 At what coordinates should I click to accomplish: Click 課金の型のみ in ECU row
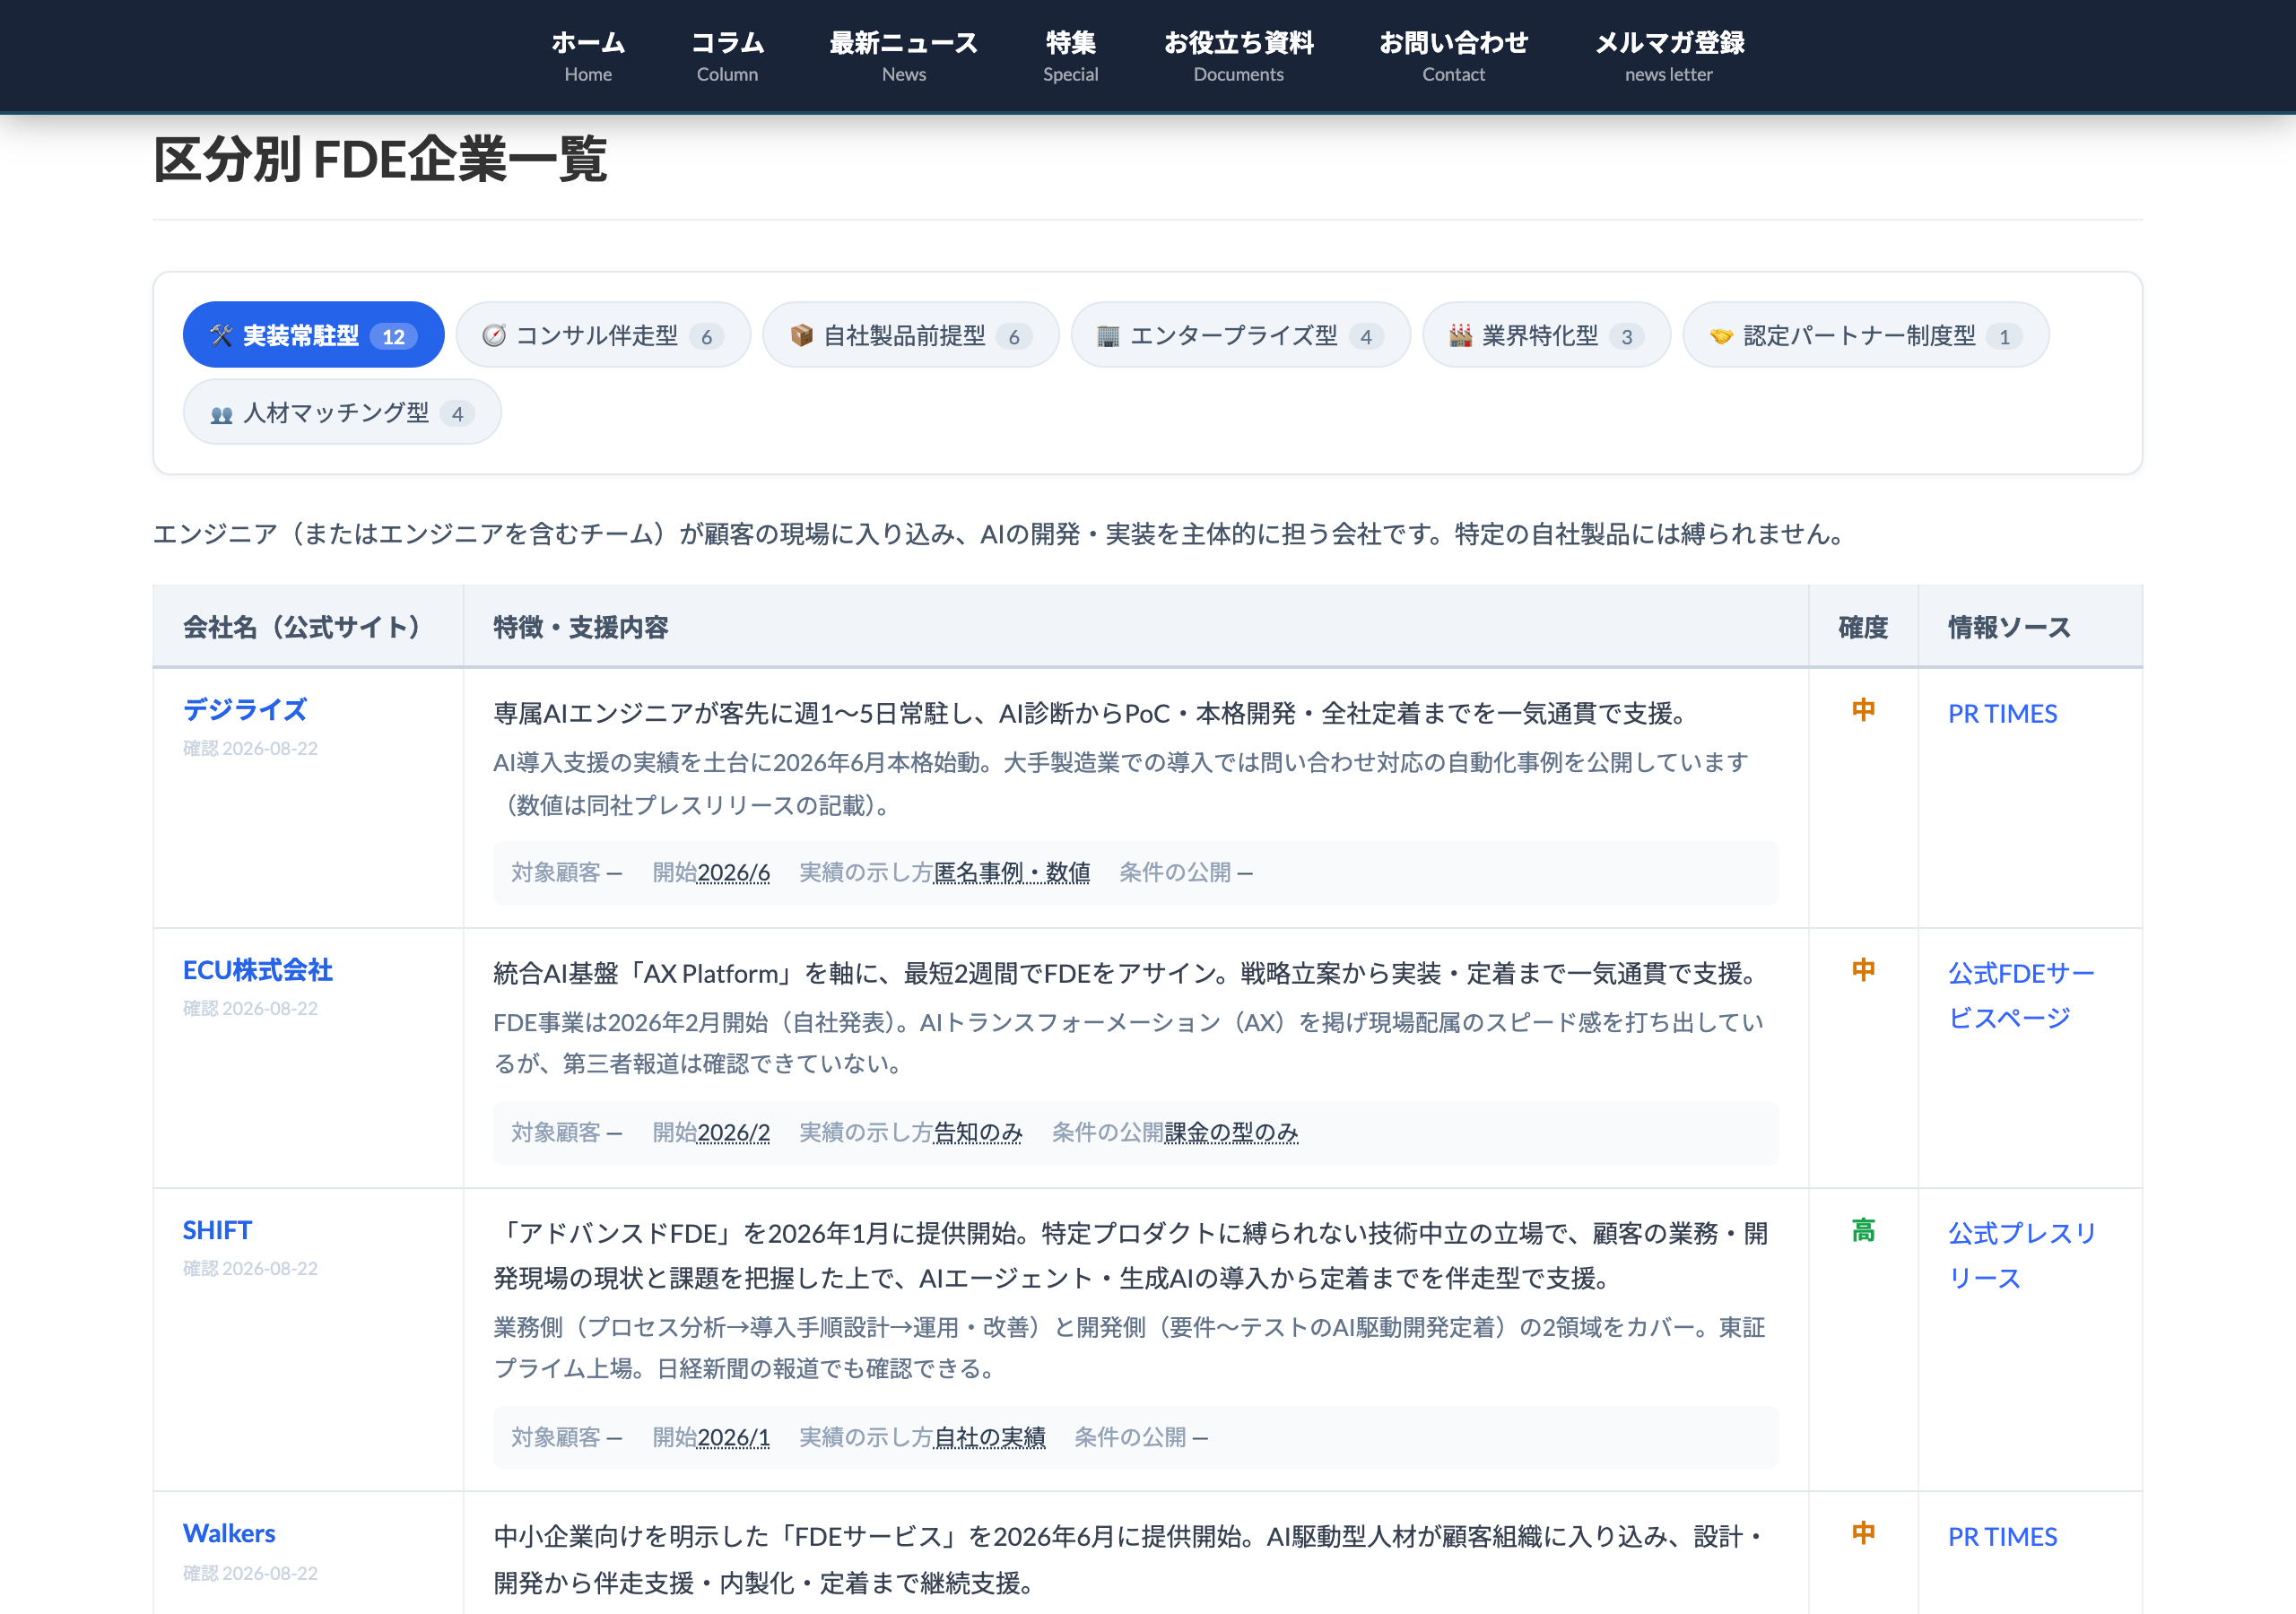click(x=1231, y=1133)
